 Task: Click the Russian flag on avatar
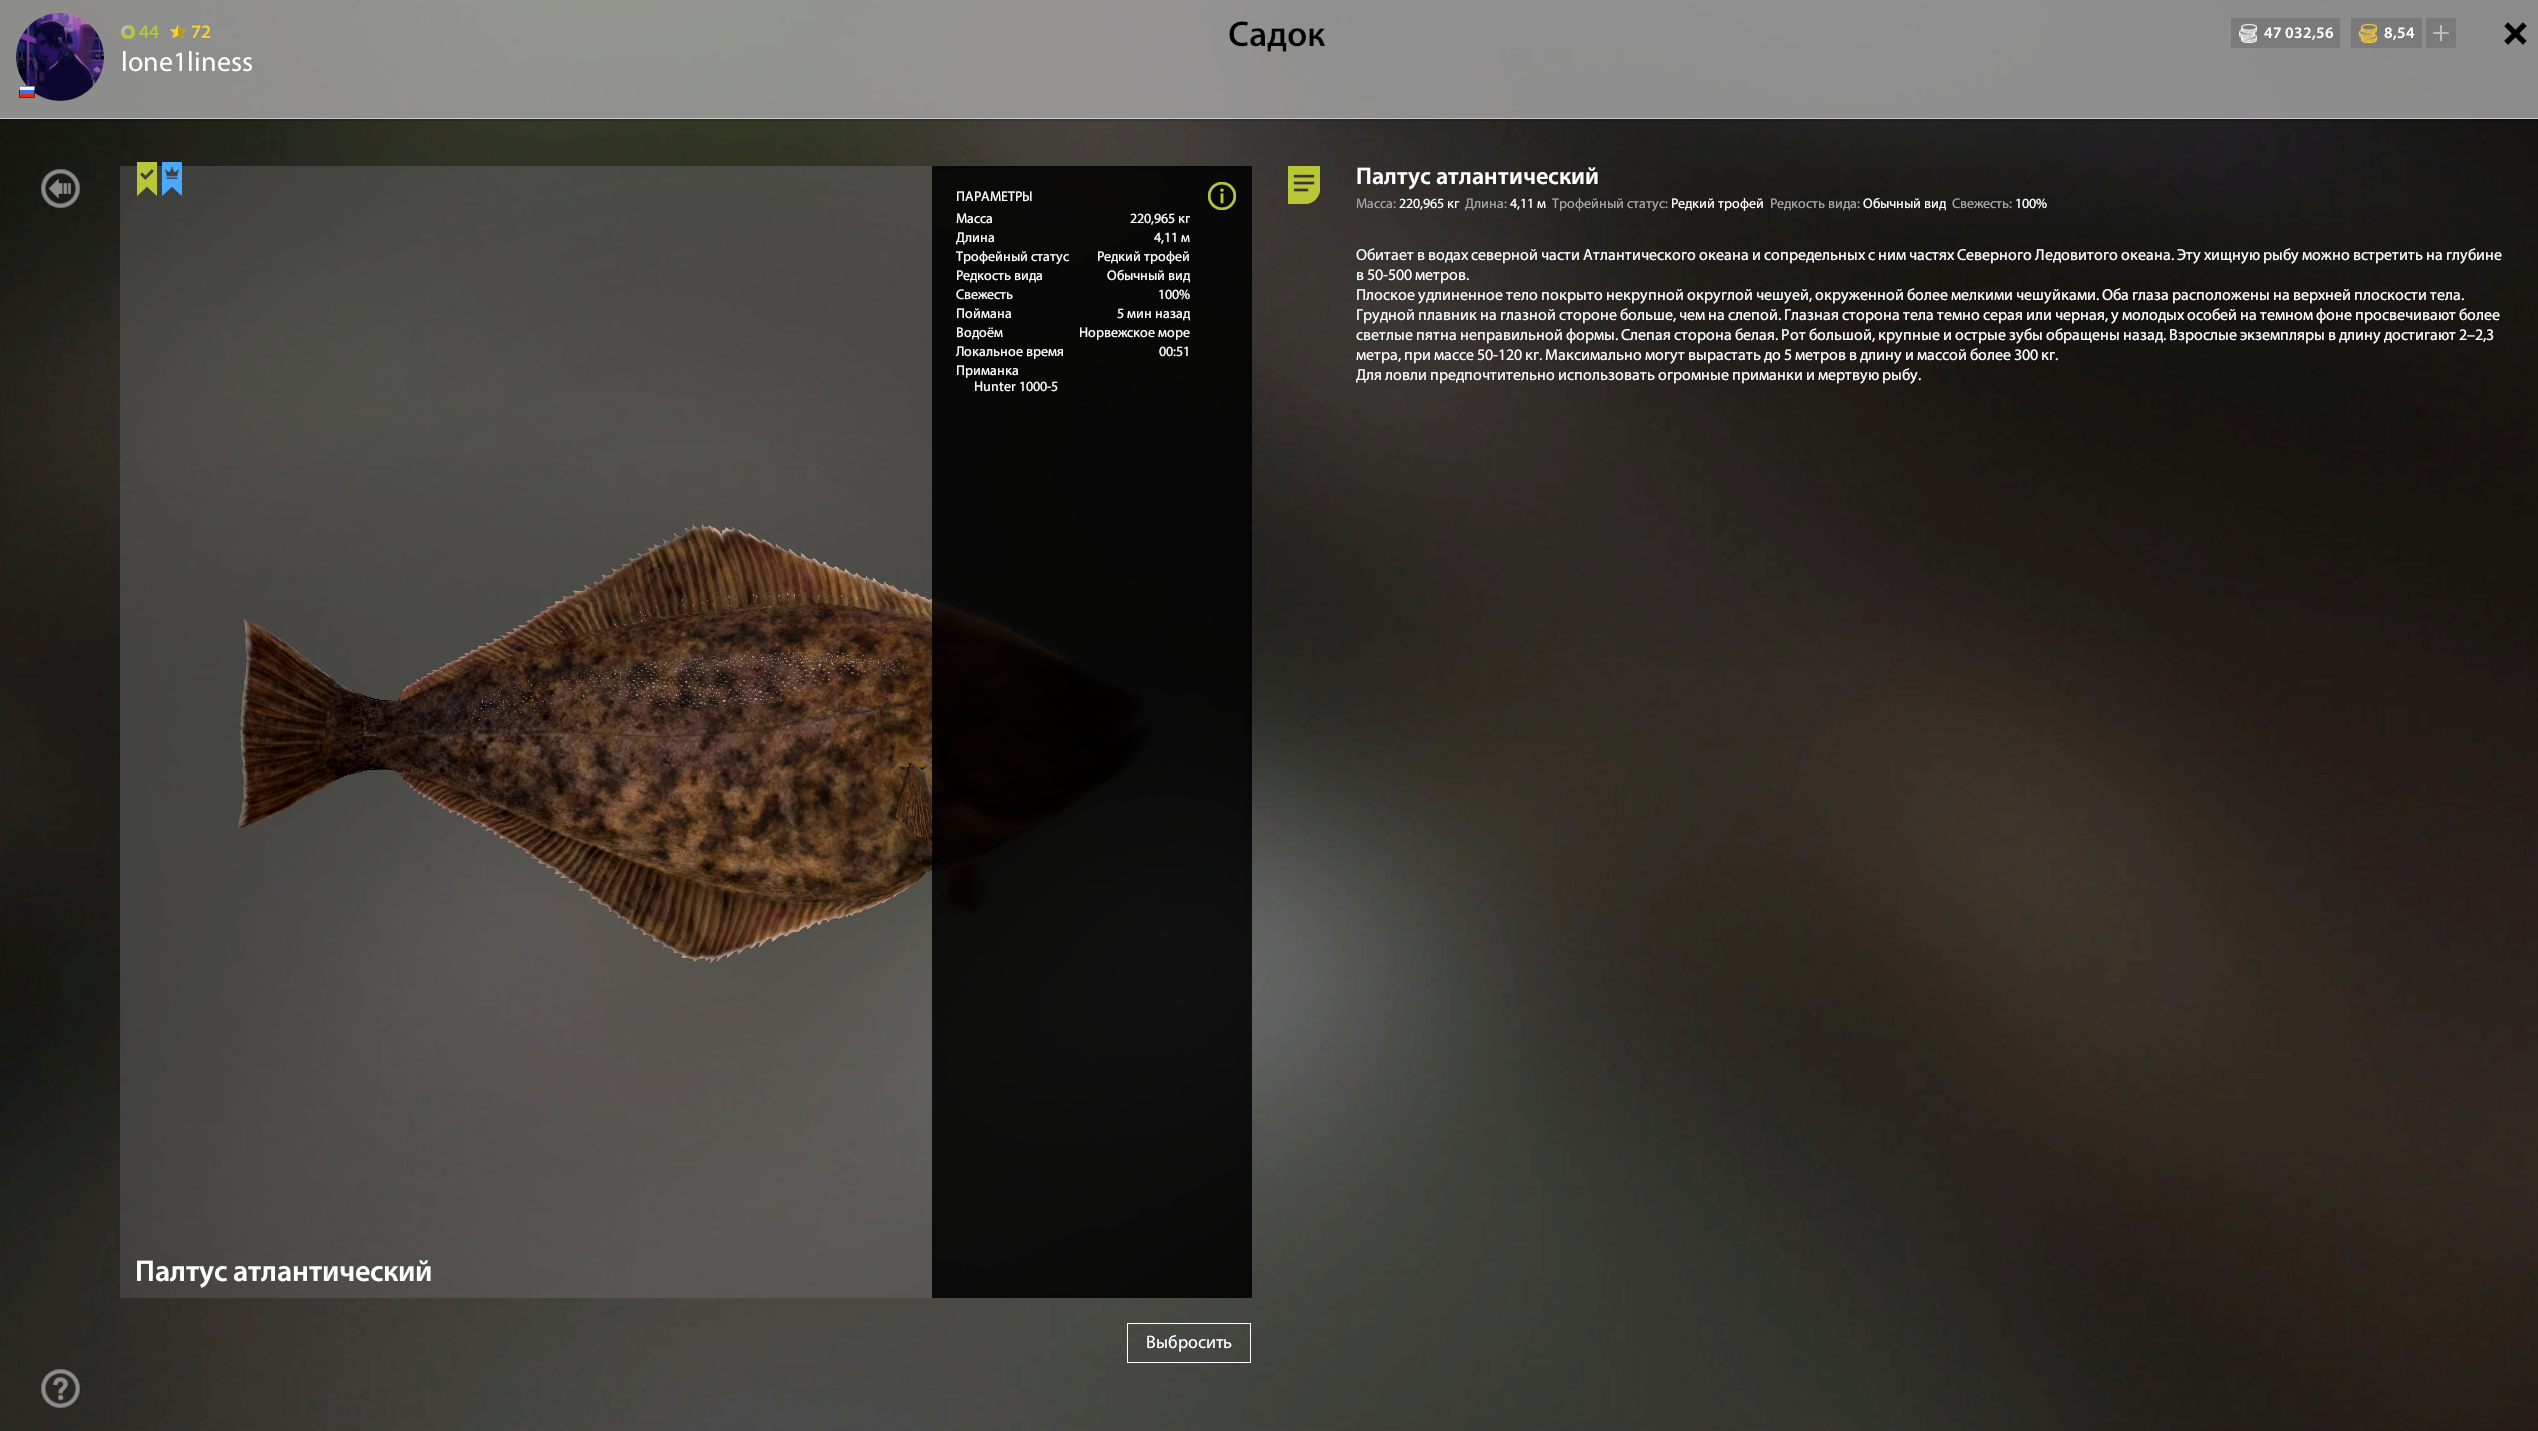(x=27, y=92)
